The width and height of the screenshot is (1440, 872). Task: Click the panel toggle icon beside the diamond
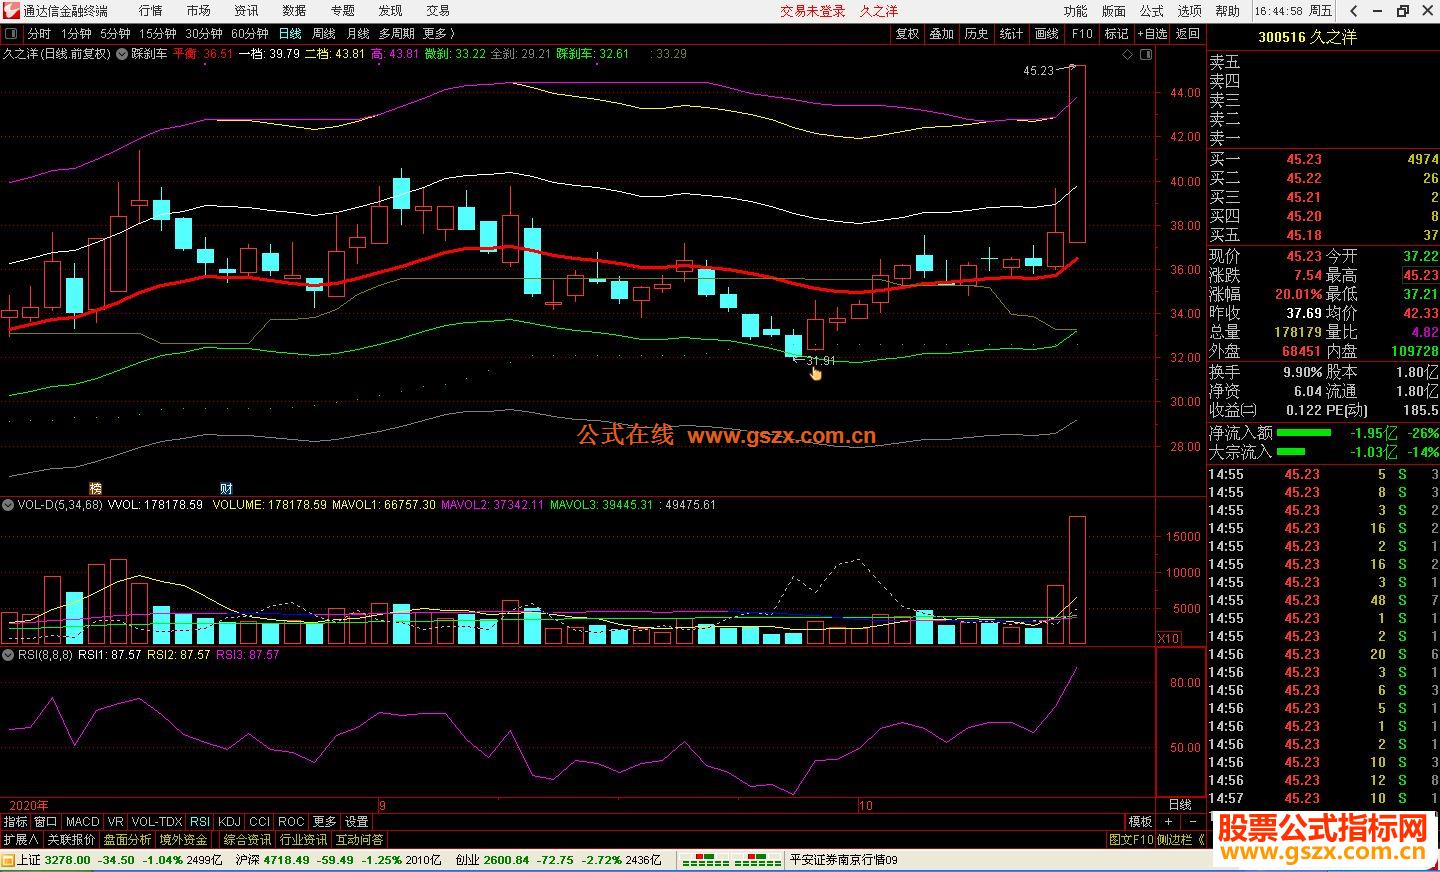[1144, 54]
